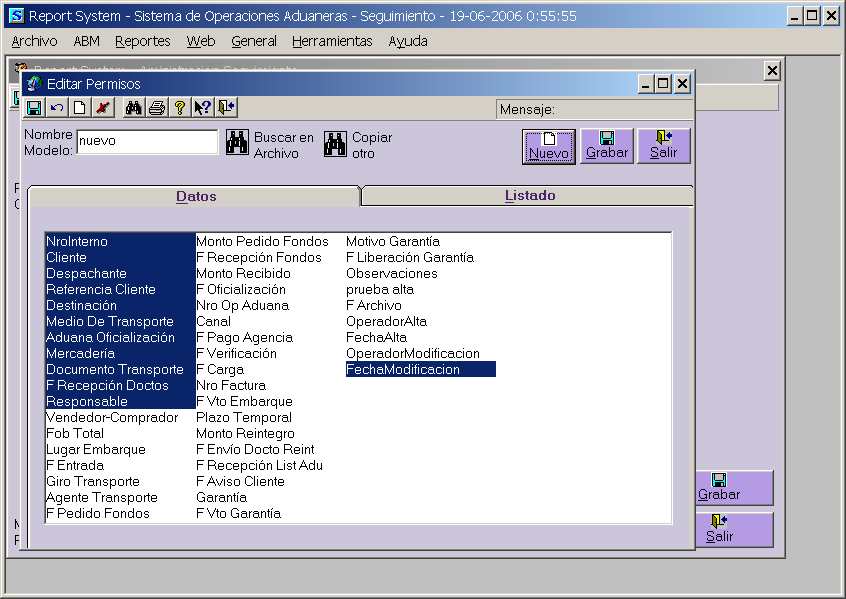Close the background window behind Editar Permisos

click(x=772, y=70)
